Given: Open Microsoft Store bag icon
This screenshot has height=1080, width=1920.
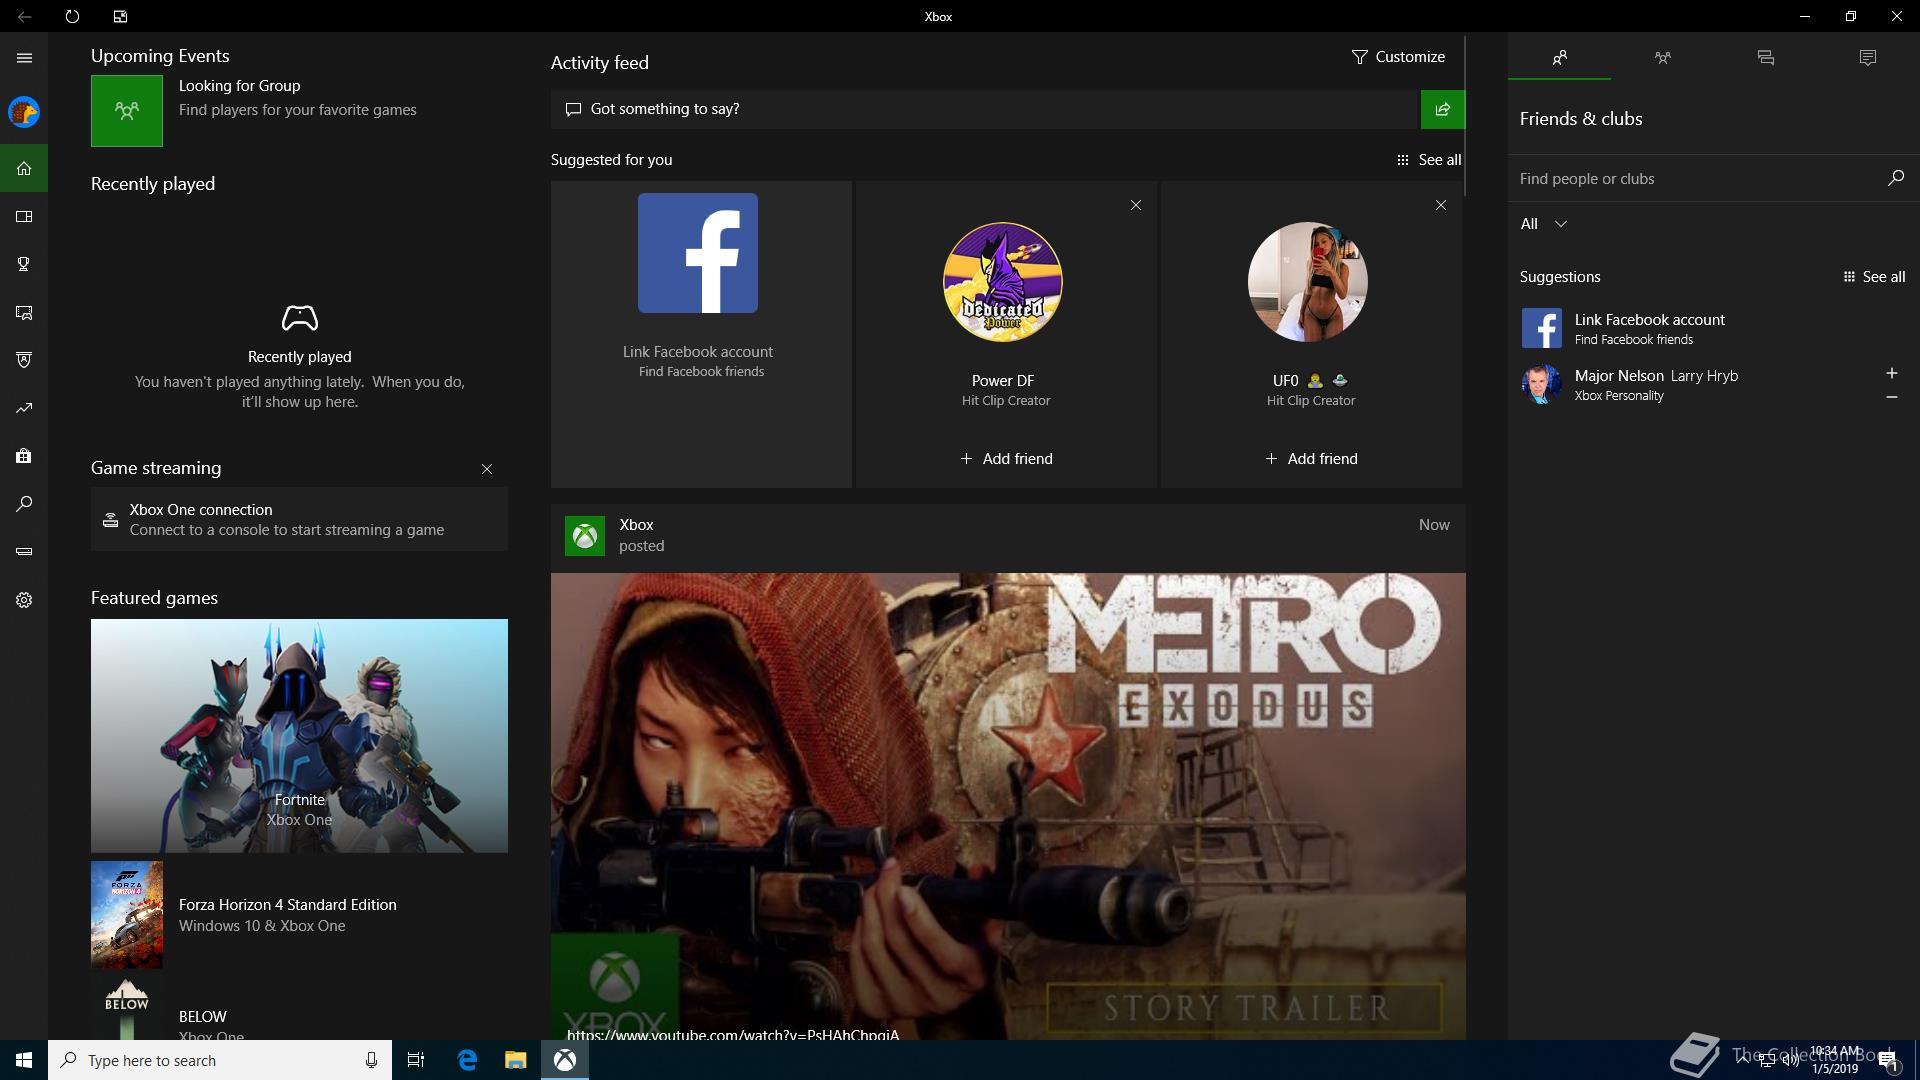Looking at the screenshot, I should pyautogui.click(x=24, y=456).
